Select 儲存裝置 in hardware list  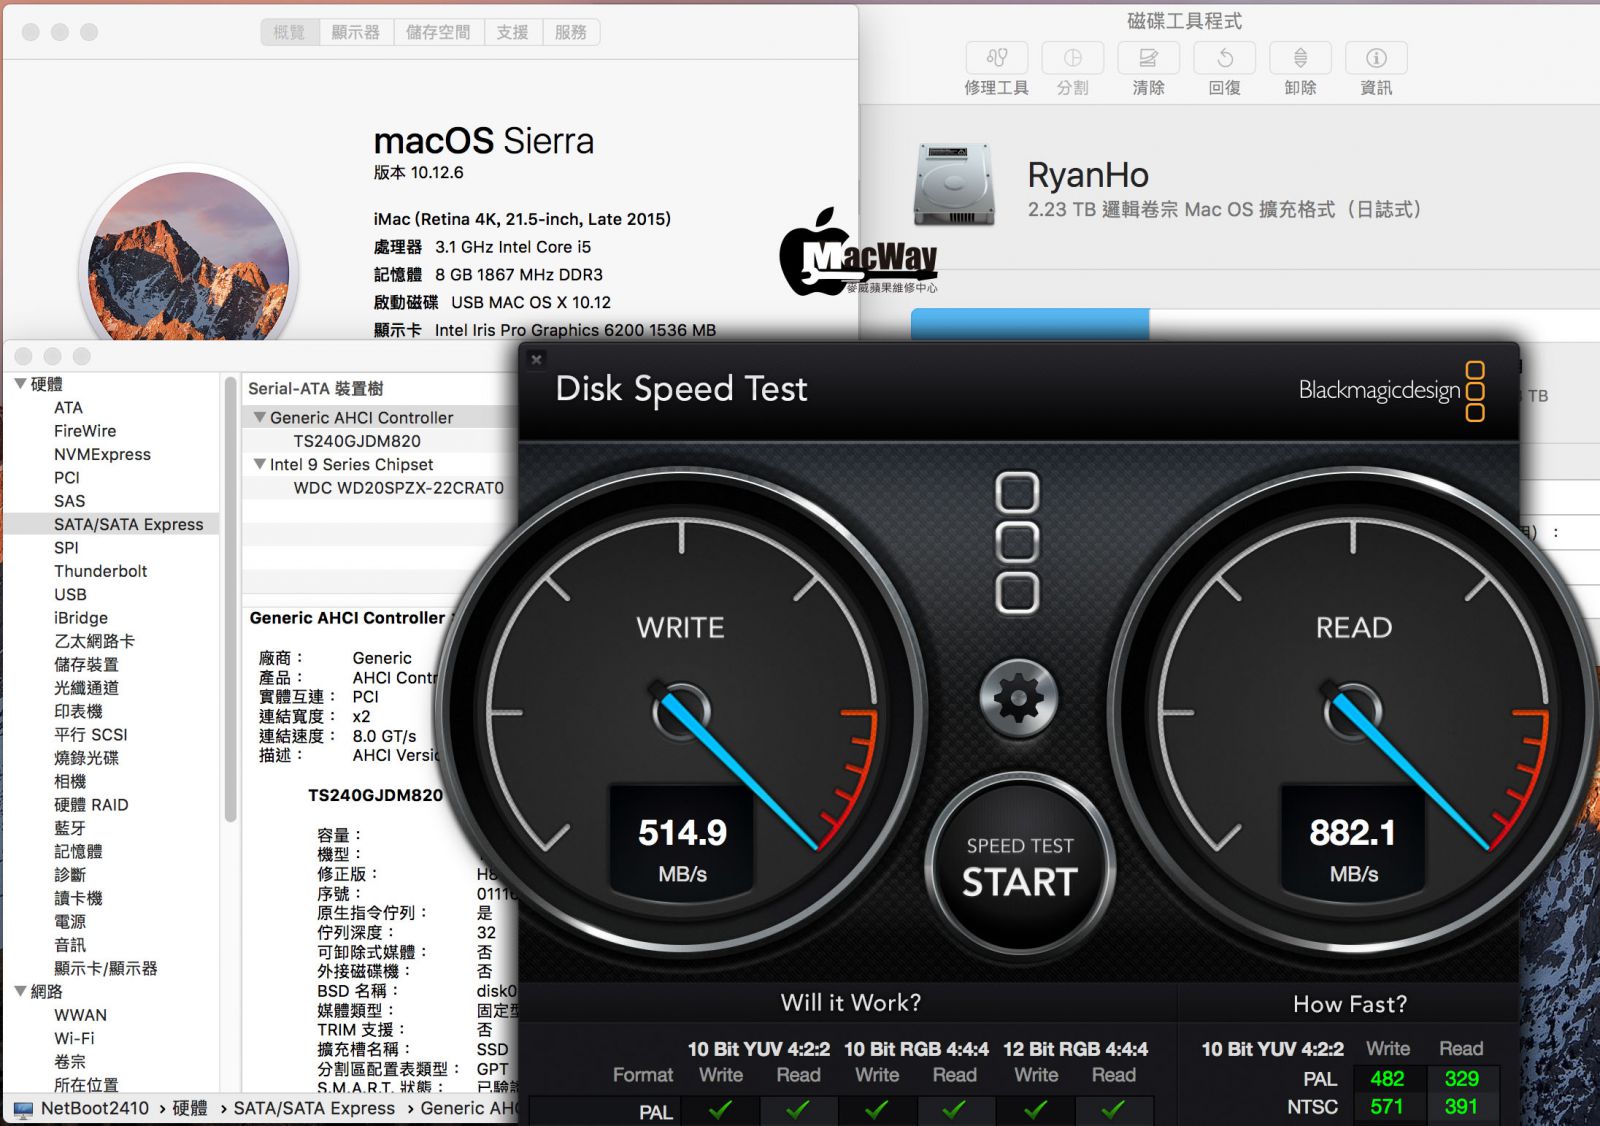[86, 664]
